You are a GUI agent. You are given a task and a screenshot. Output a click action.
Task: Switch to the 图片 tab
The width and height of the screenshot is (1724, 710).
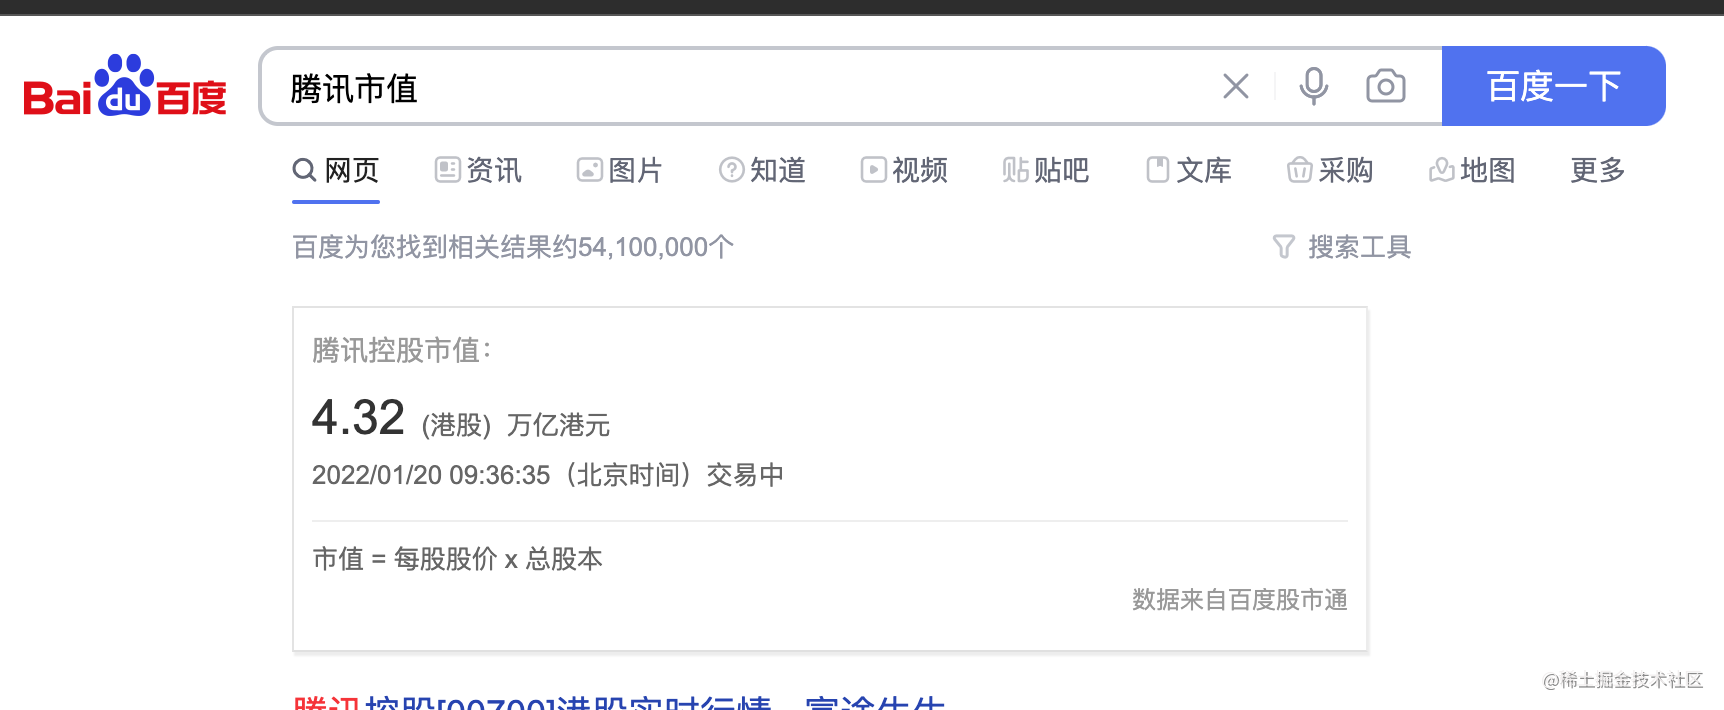[x=620, y=171]
